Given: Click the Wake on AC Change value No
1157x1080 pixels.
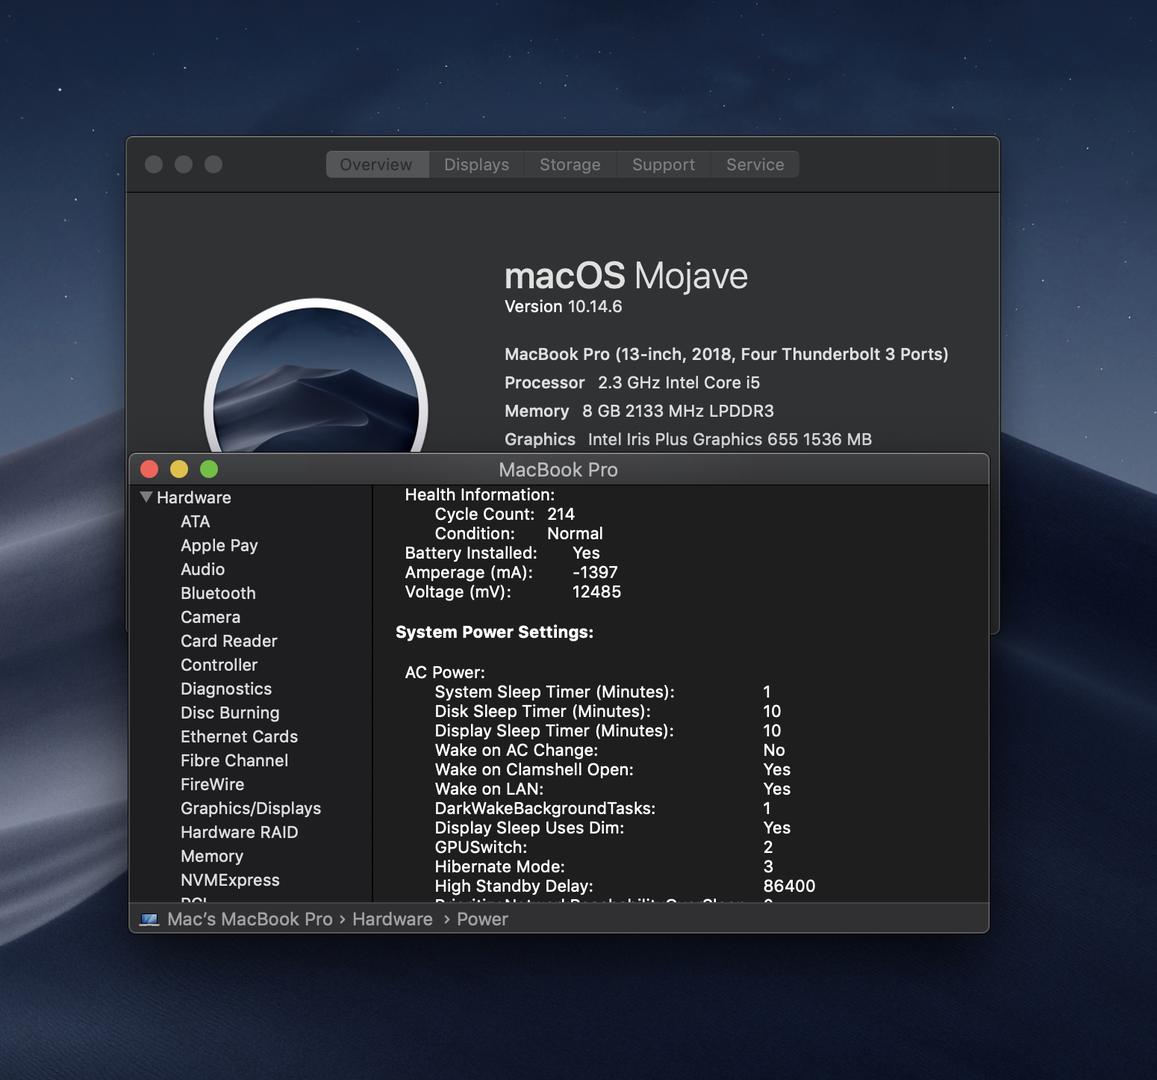Looking at the screenshot, I should (774, 750).
